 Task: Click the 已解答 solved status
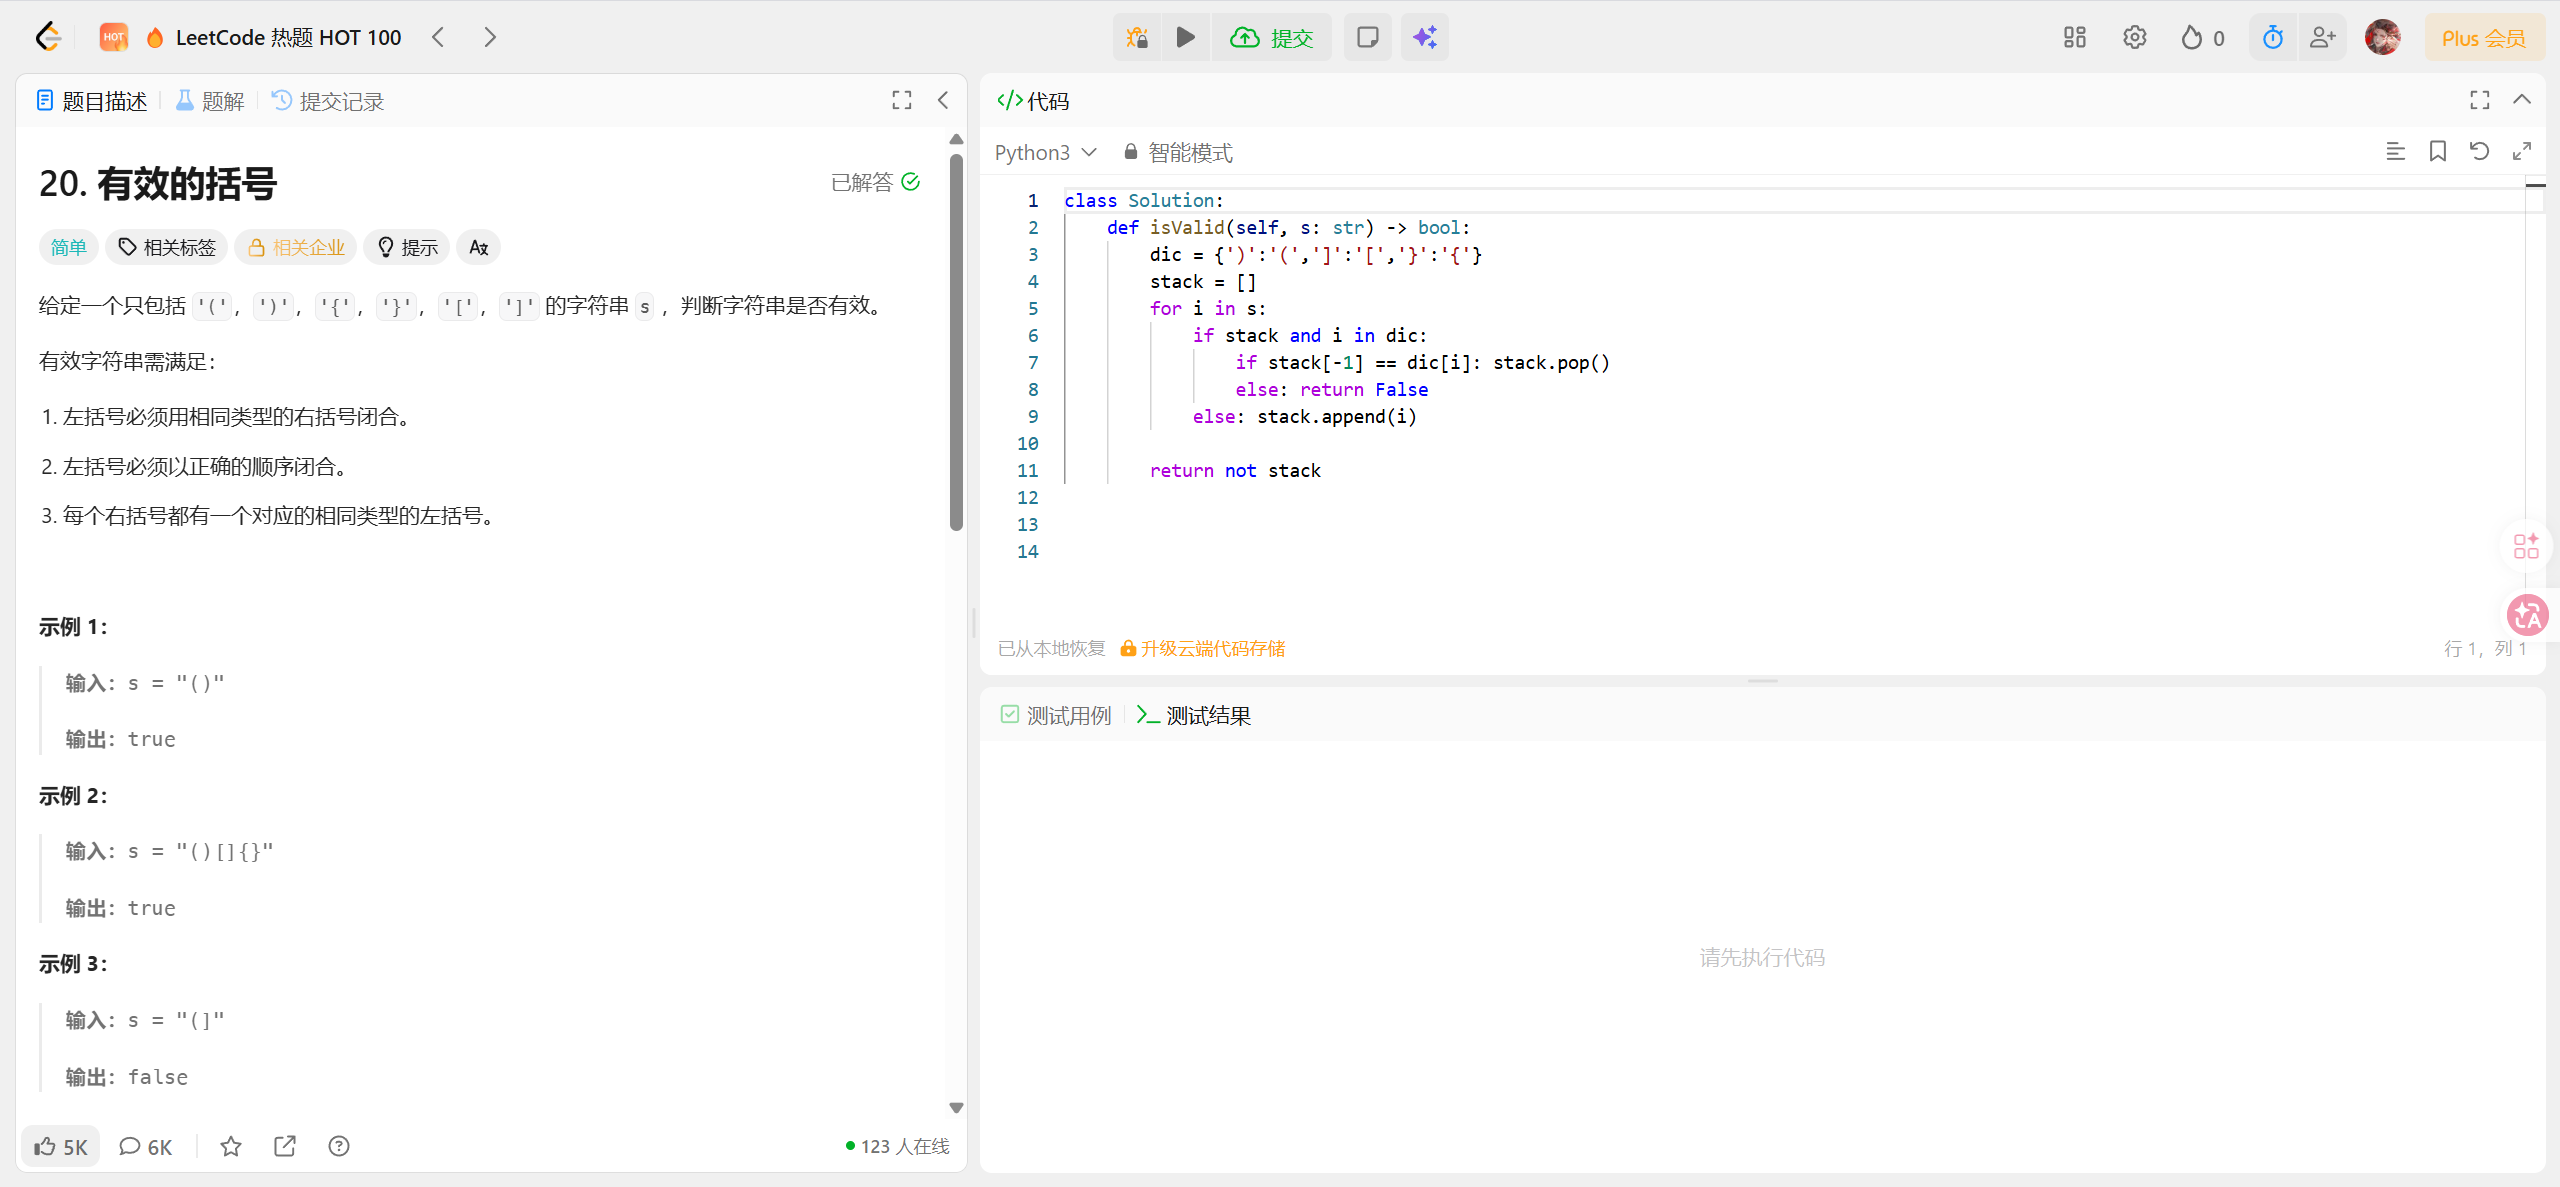coord(875,182)
